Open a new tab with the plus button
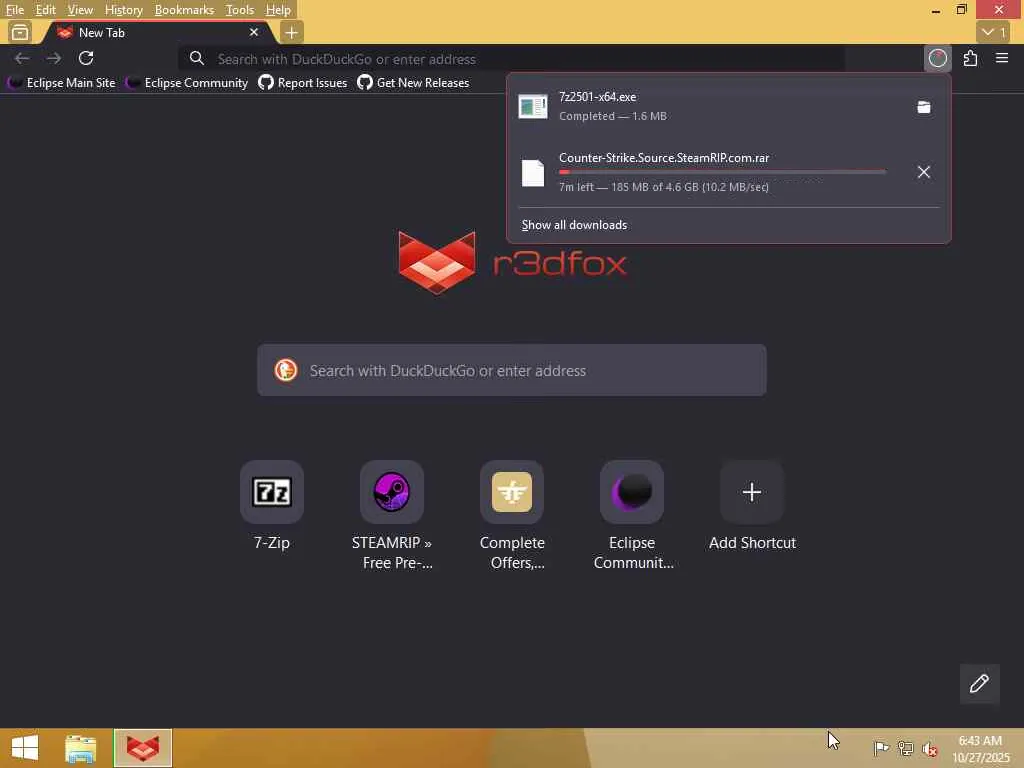 pyautogui.click(x=291, y=32)
